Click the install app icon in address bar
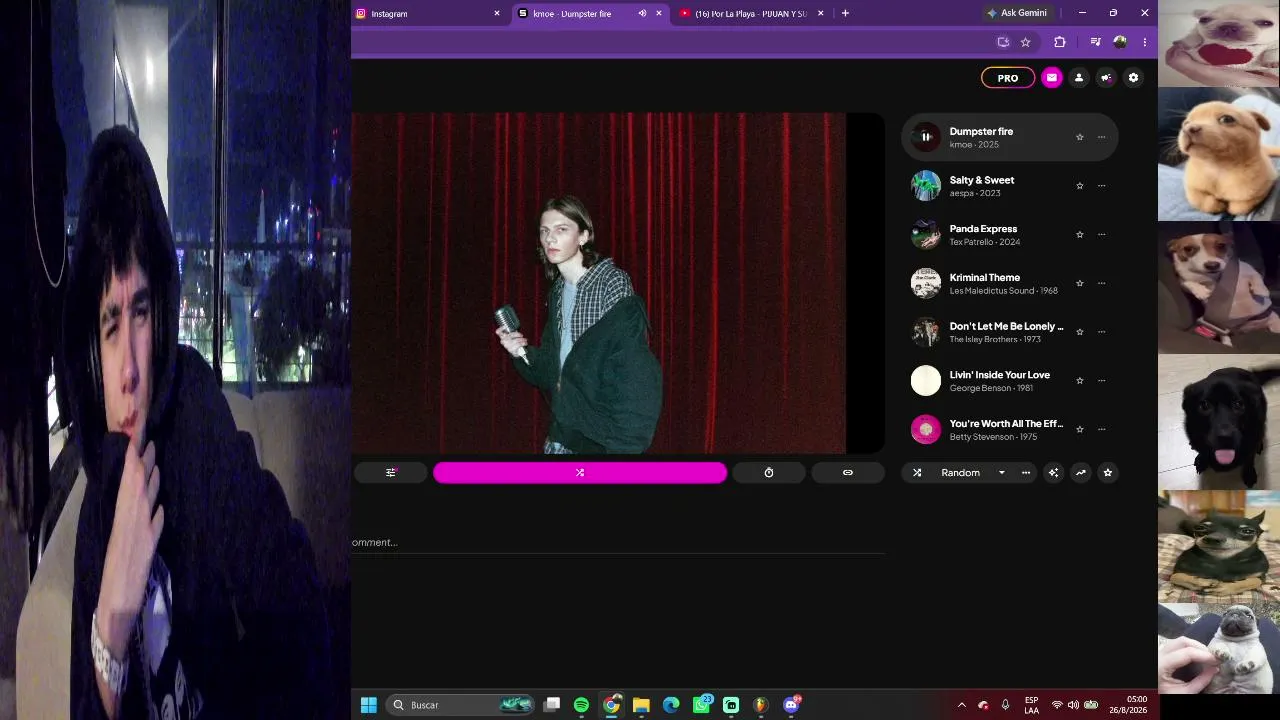The image size is (1280, 720). [1003, 42]
